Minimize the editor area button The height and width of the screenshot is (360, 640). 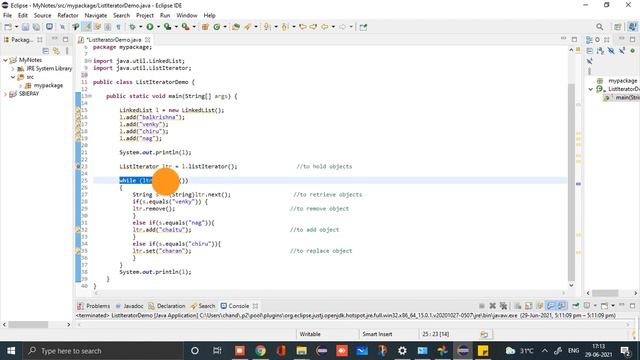point(564,39)
